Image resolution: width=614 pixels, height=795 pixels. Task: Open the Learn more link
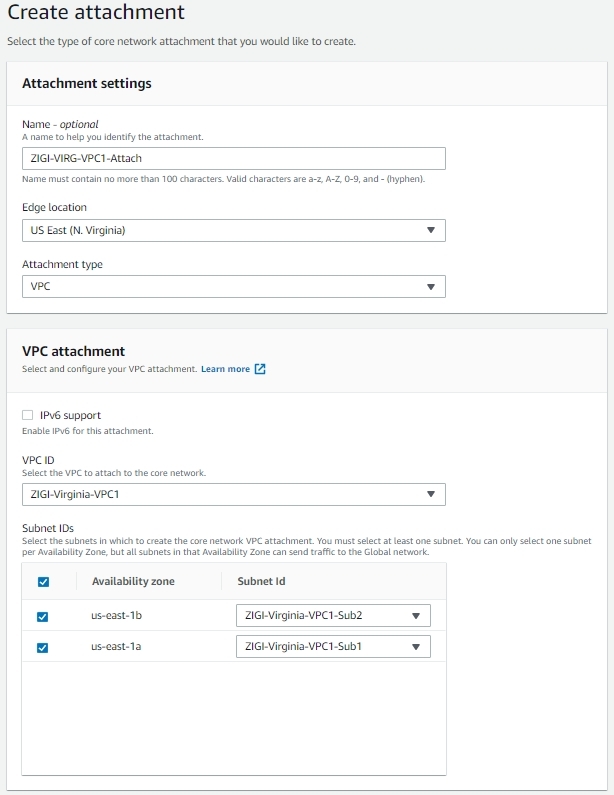click(226, 369)
